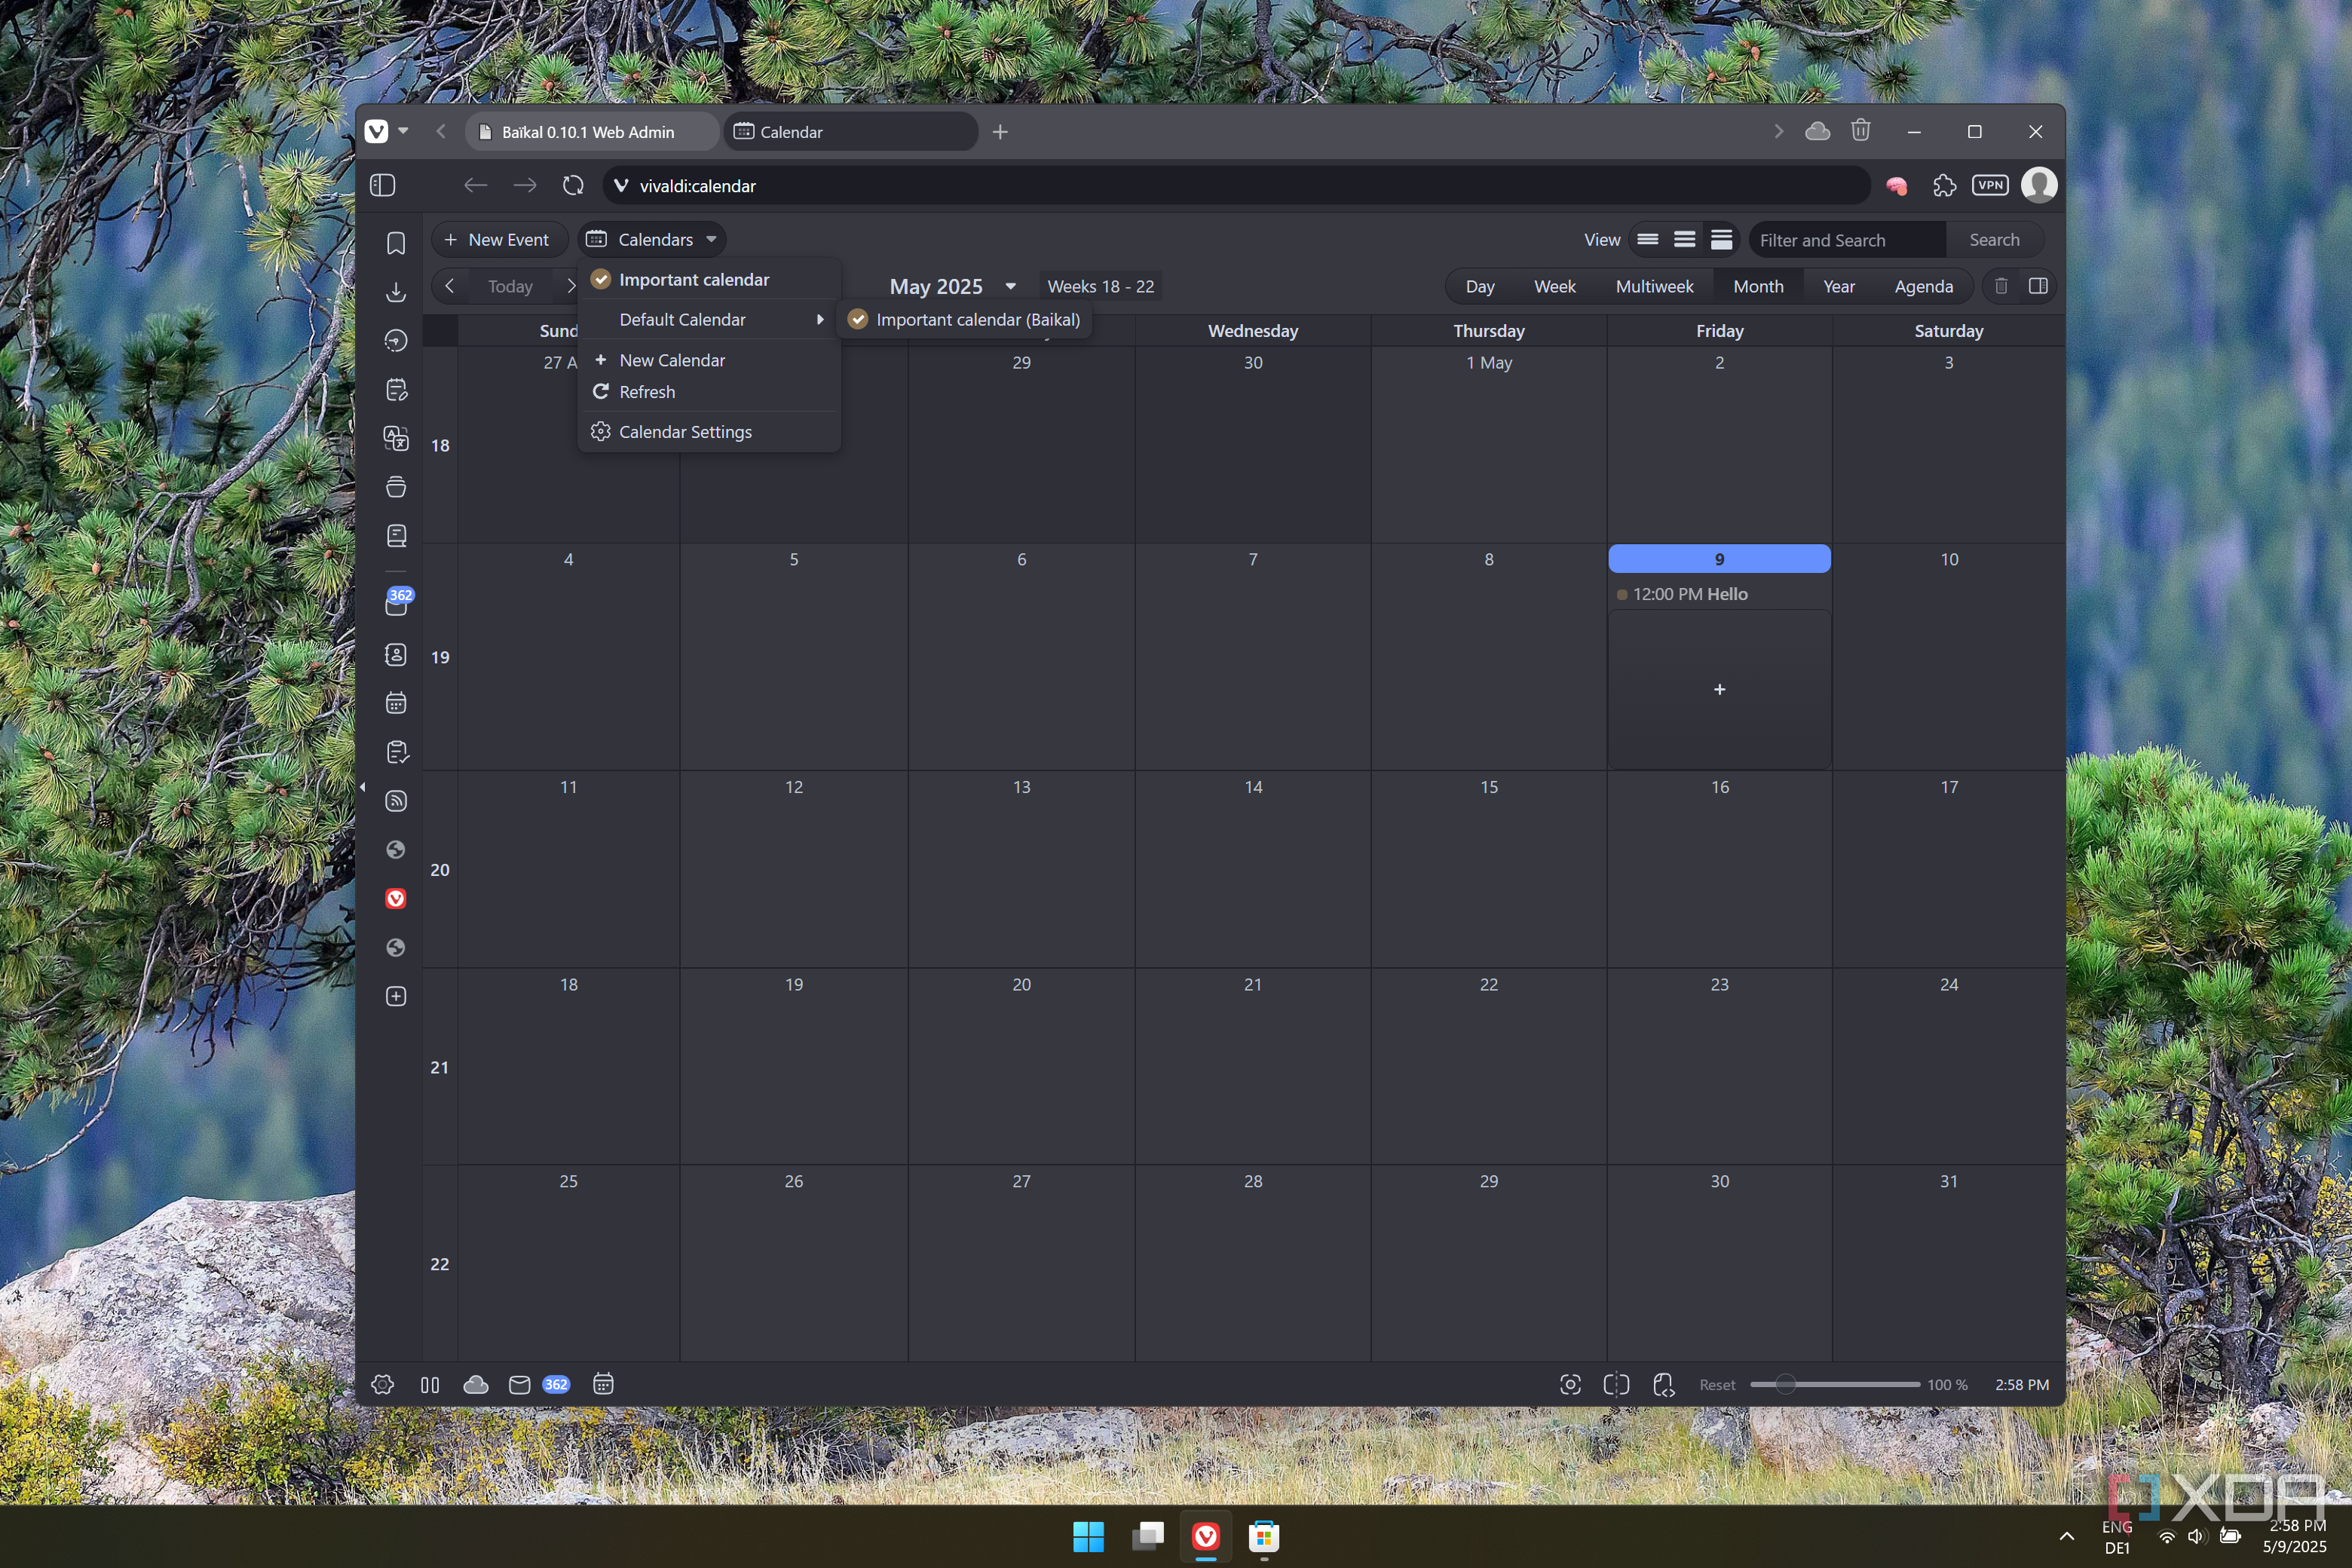The image size is (2352, 1568).
Task: Go to previous month with left chevron
Action: click(450, 286)
